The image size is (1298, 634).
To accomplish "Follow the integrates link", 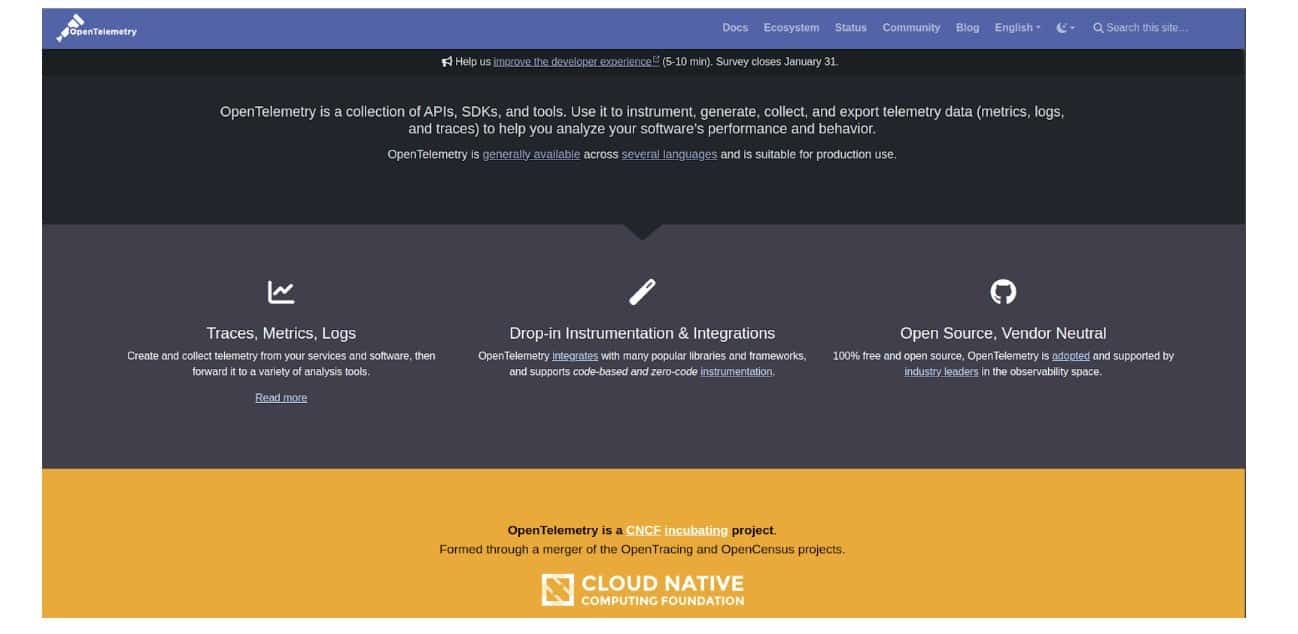I will pyautogui.click(x=575, y=356).
